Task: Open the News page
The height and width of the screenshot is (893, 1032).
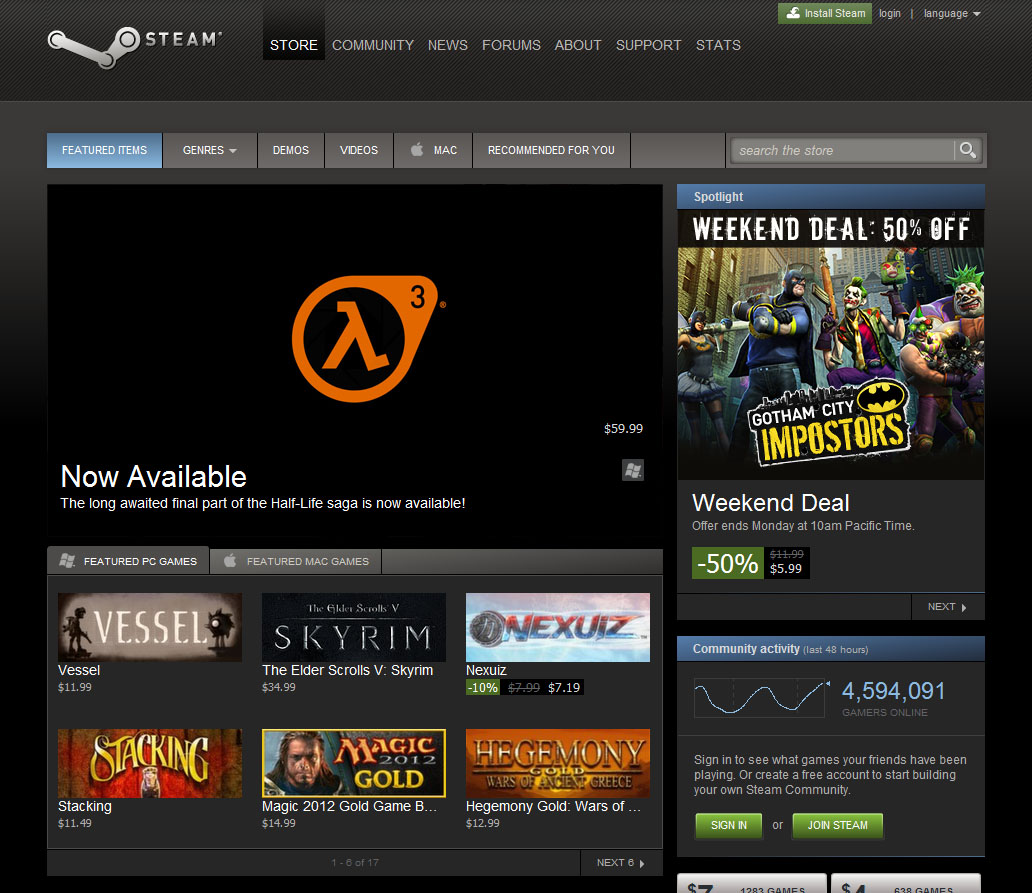Action: pyautogui.click(x=448, y=45)
